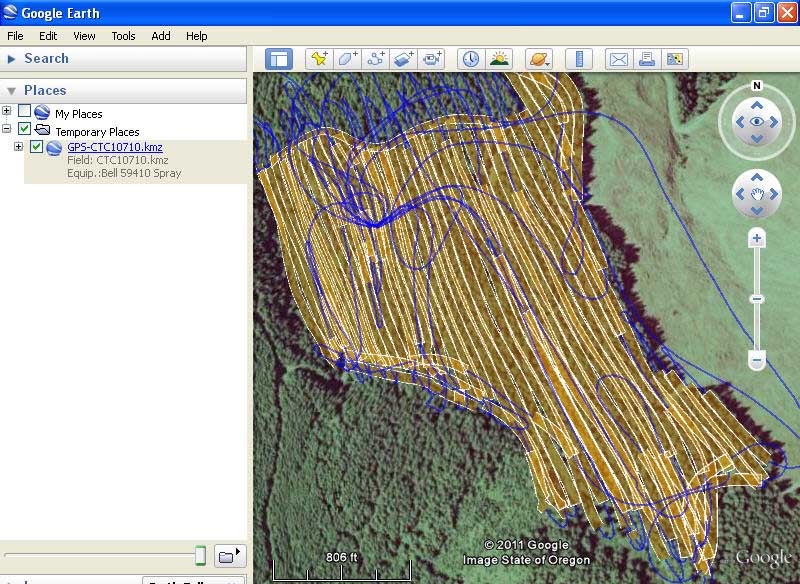
Task: Show sunlight across the landscape
Action: pos(498,59)
